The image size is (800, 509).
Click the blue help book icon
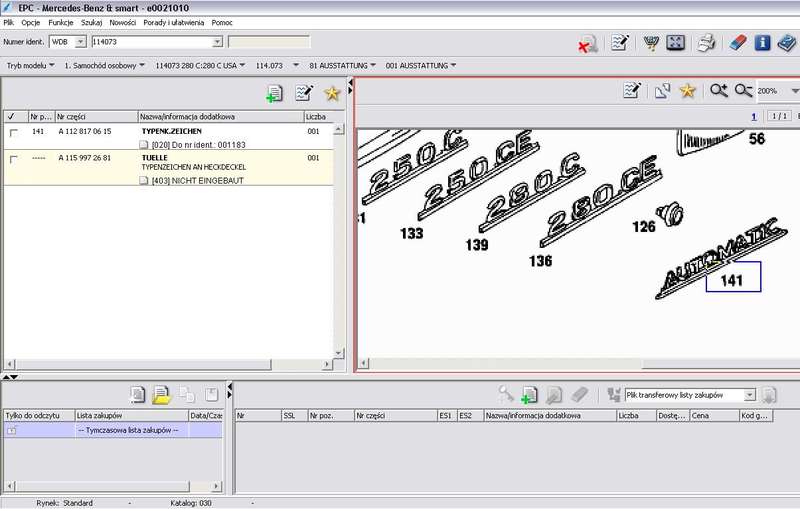787,43
